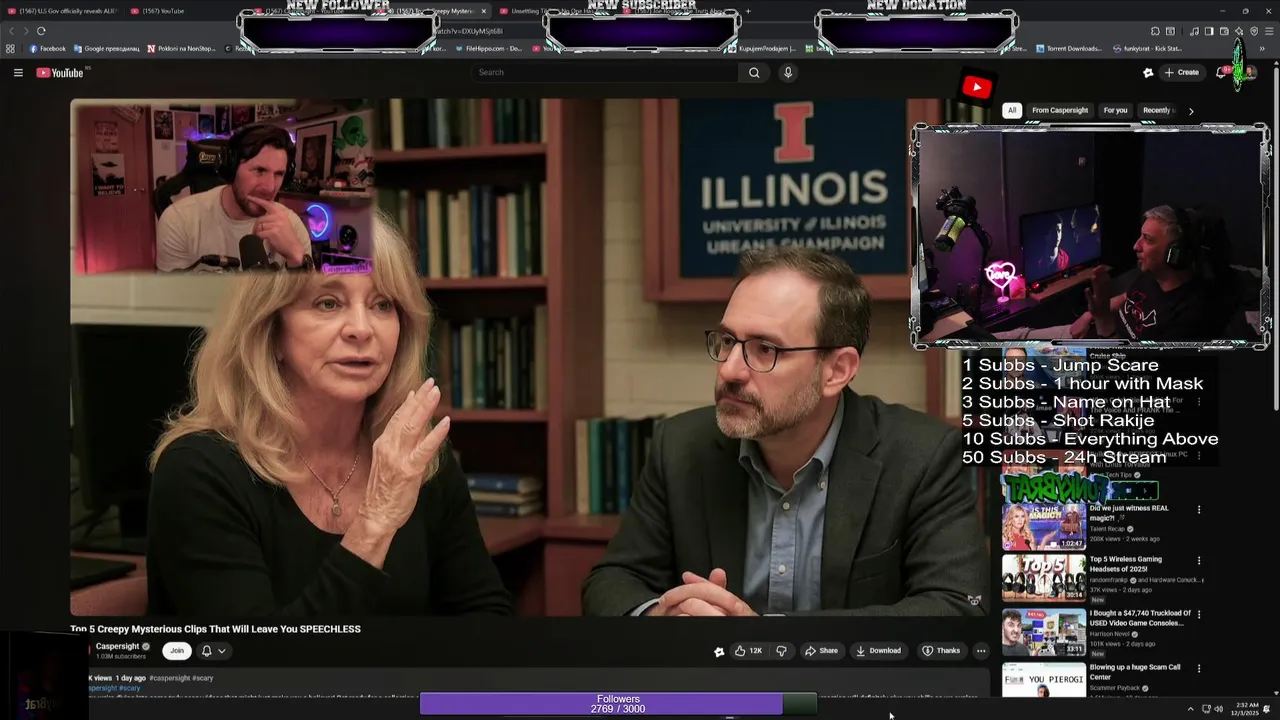Open options menu for Wireless Gaming Headsets video
This screenshot has height=720, width=1280.
(x=1199, y=561)
